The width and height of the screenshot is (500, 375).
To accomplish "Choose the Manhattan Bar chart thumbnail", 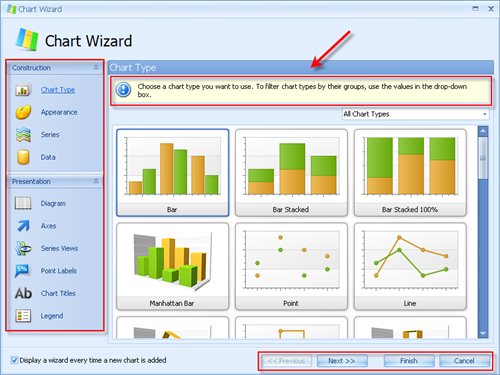I will pos(173,266).
